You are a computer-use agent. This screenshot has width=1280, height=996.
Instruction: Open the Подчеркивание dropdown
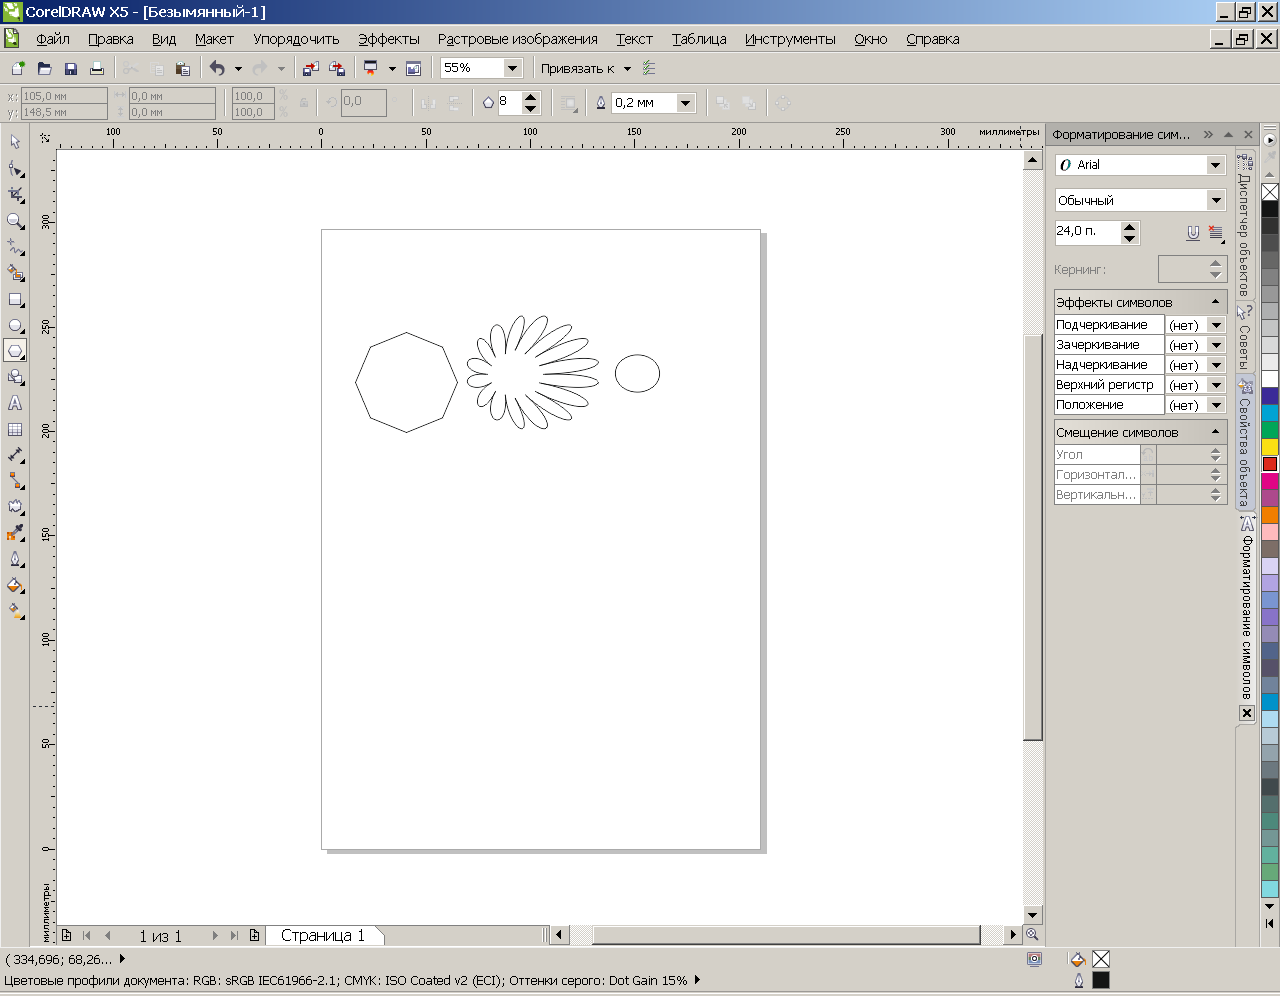pyautogui.click(x=1216, y=325)
